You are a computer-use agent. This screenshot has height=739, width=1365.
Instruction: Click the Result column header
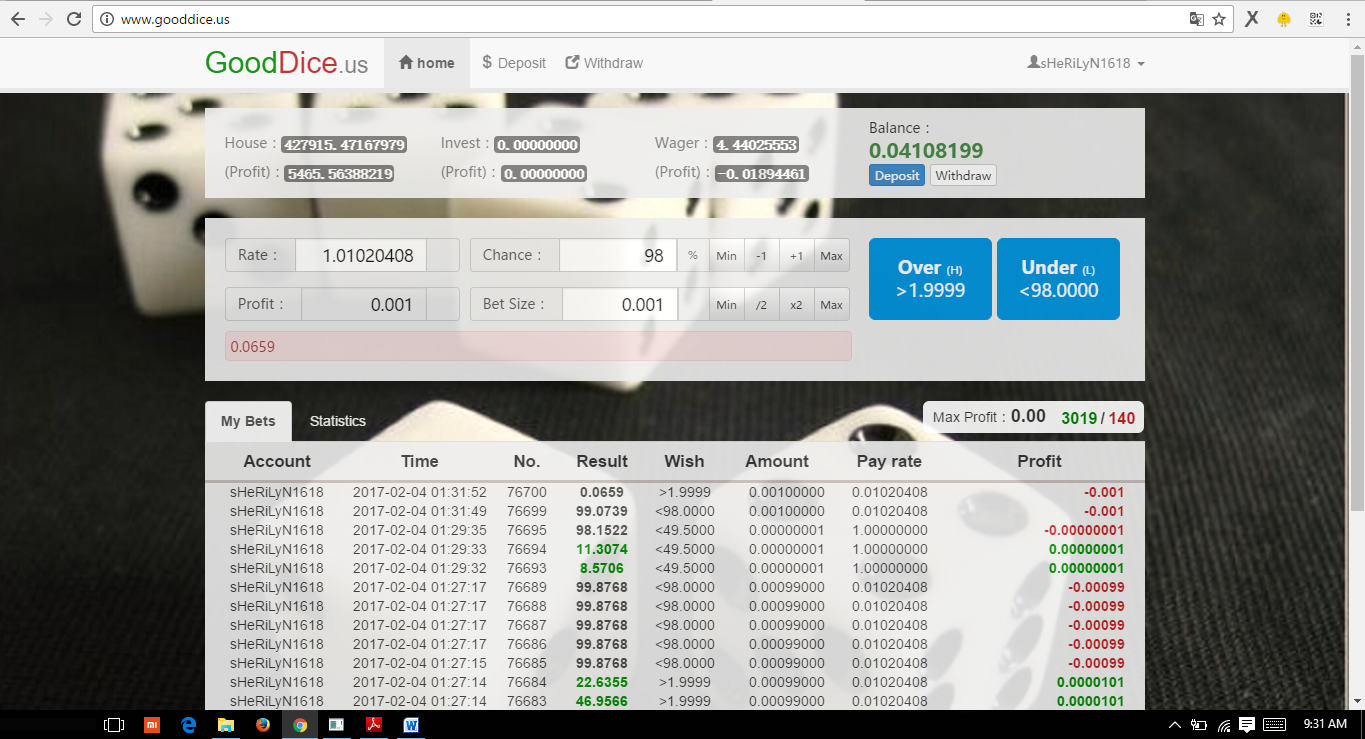pos(602,461)
